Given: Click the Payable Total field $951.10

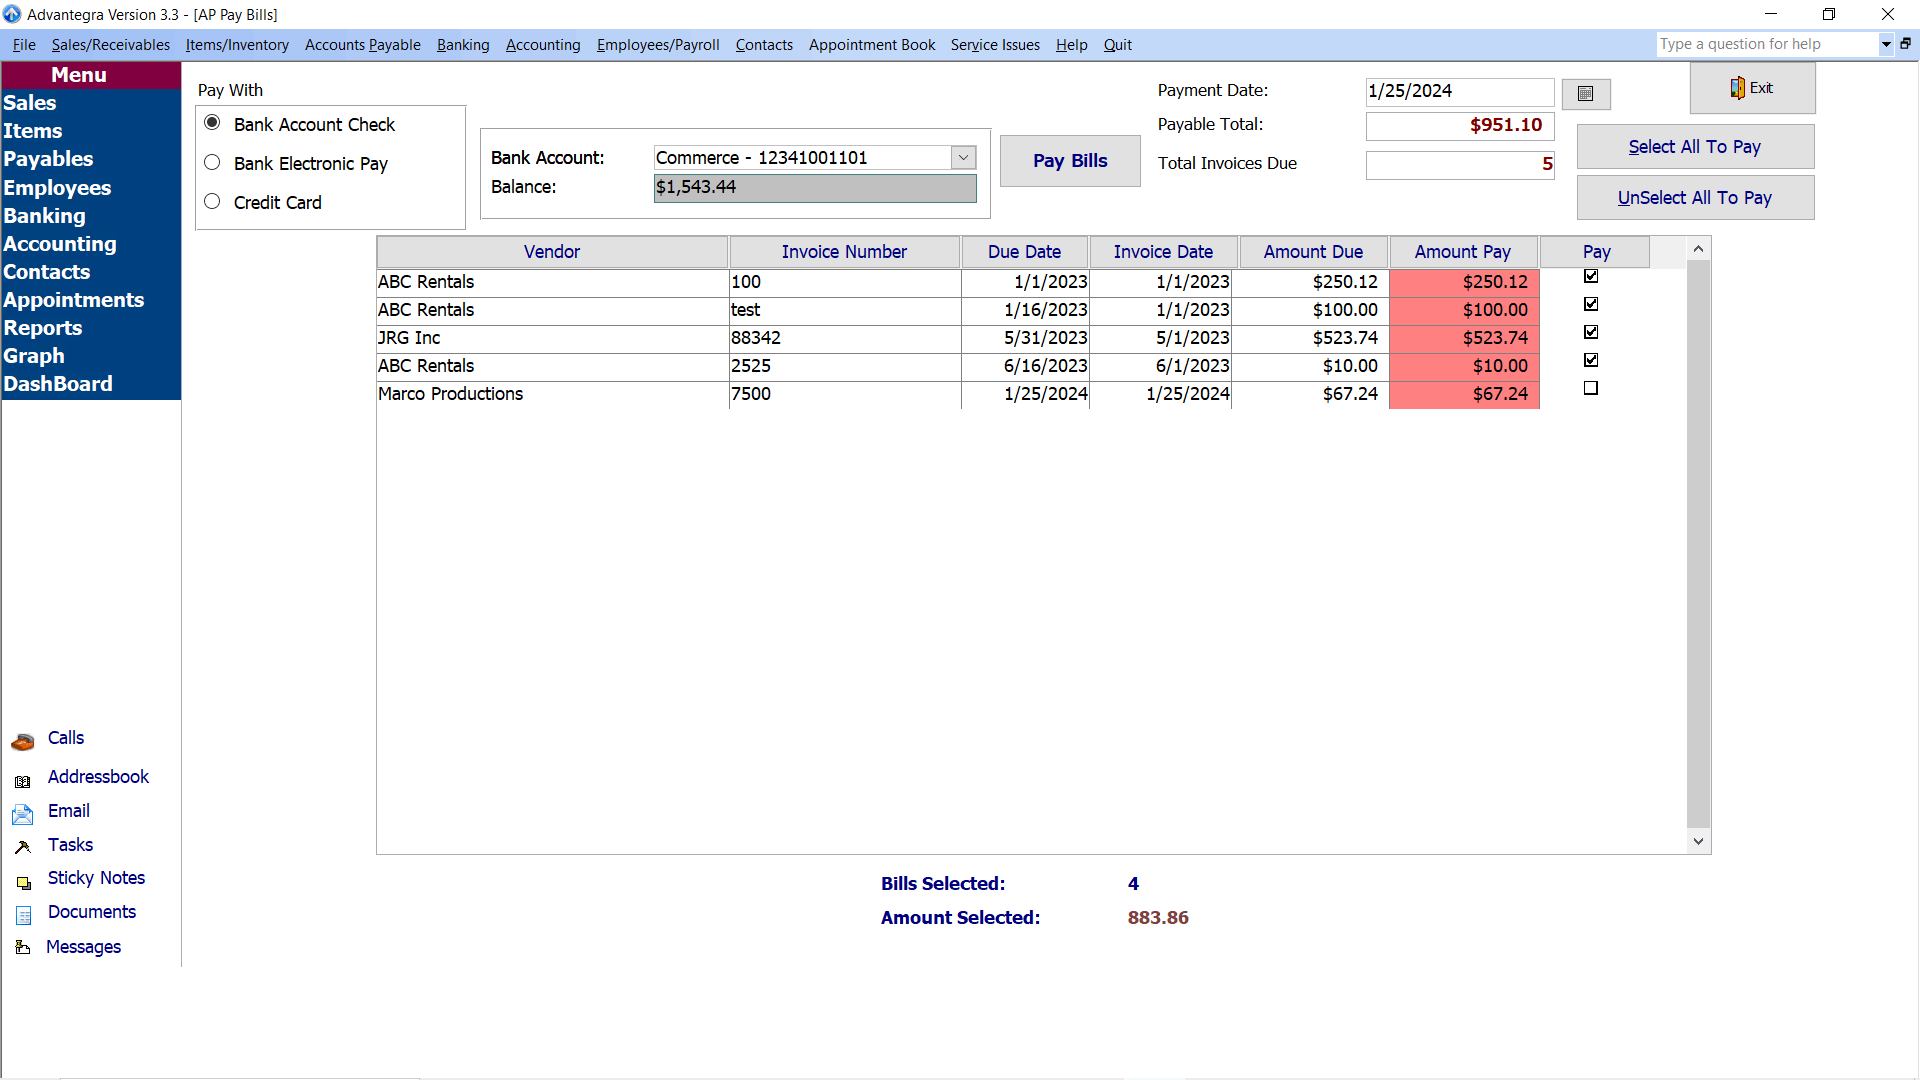Looking at the screenshot, I should click(x=1460, y=126).
